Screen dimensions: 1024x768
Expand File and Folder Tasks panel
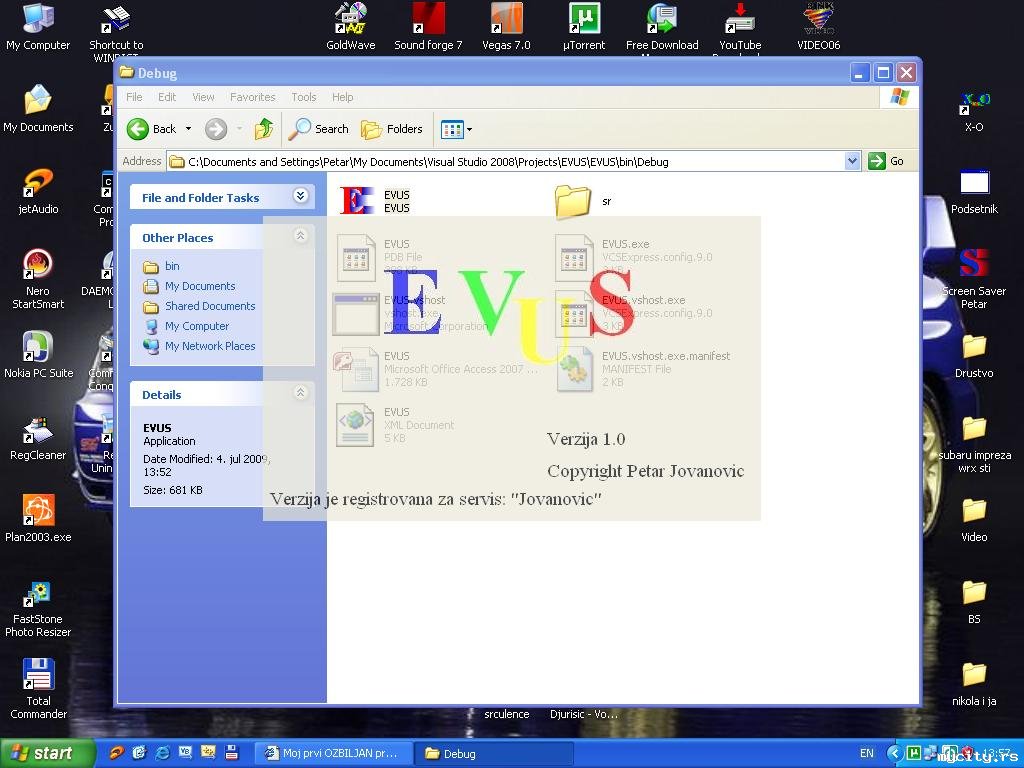pos(300,196)
